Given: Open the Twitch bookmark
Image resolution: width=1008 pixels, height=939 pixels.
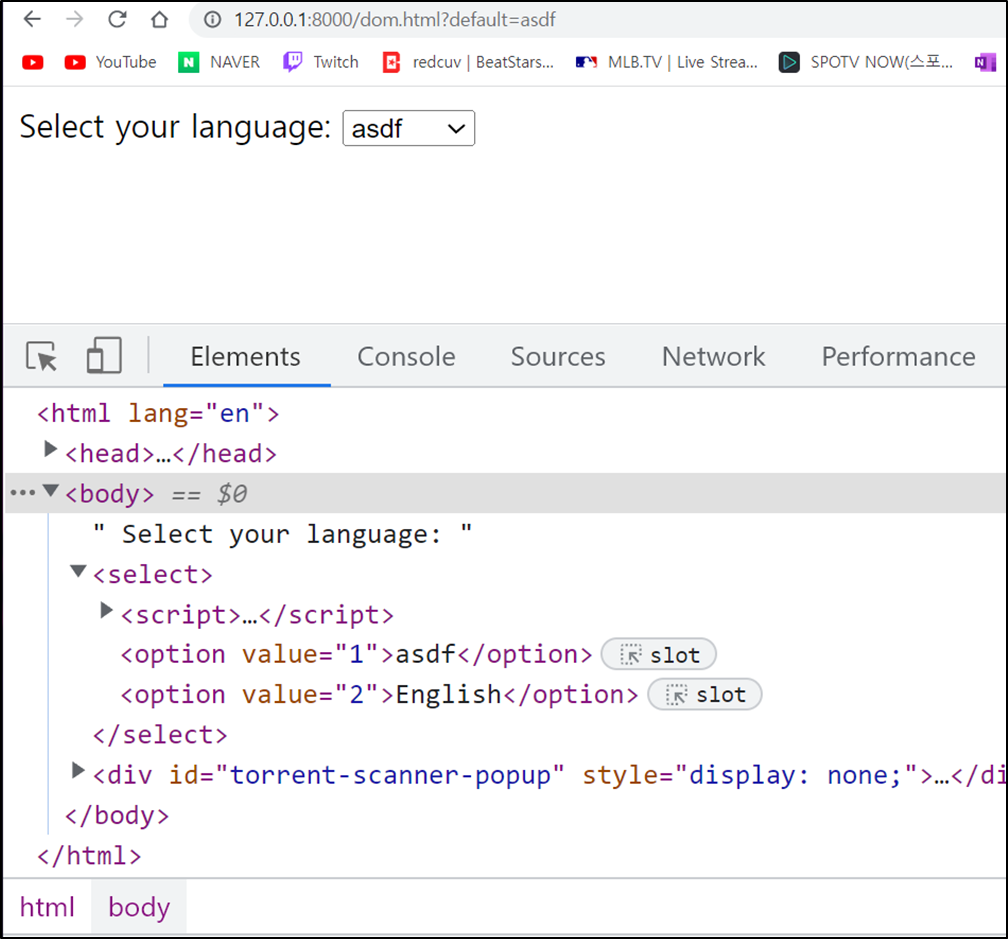Looking at the screenshot, I should click(320, 62).
